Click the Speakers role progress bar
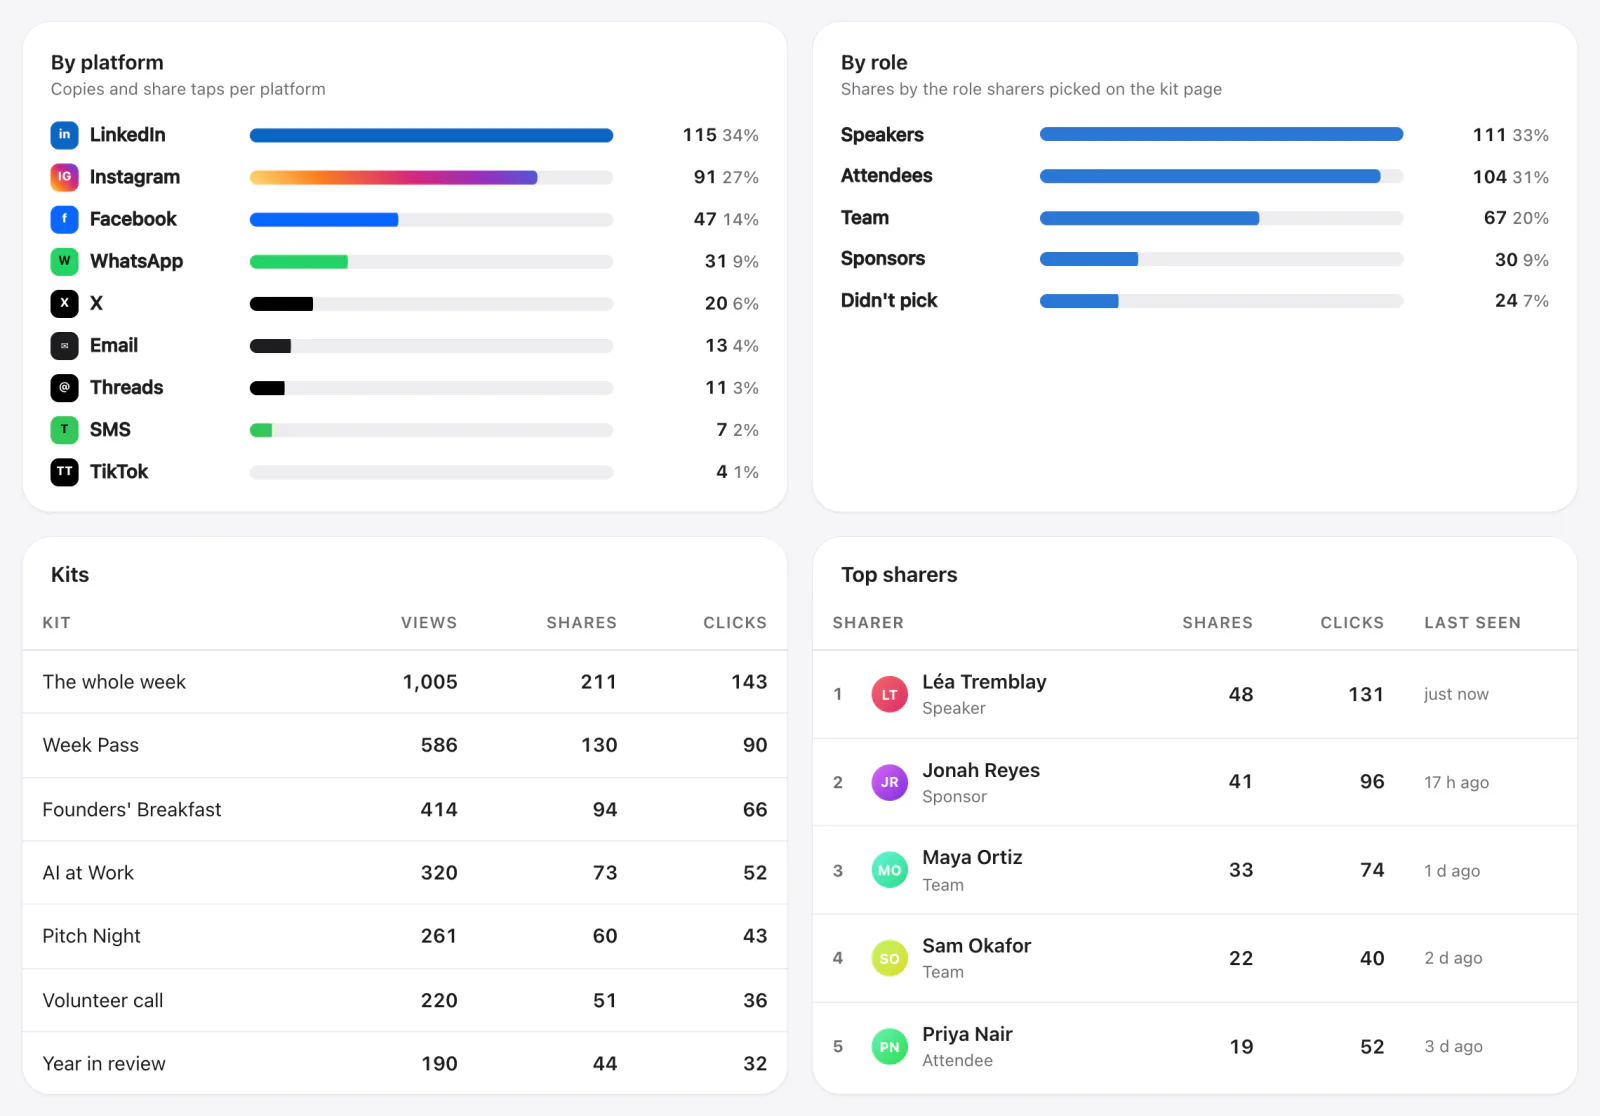 [1221, 134]
